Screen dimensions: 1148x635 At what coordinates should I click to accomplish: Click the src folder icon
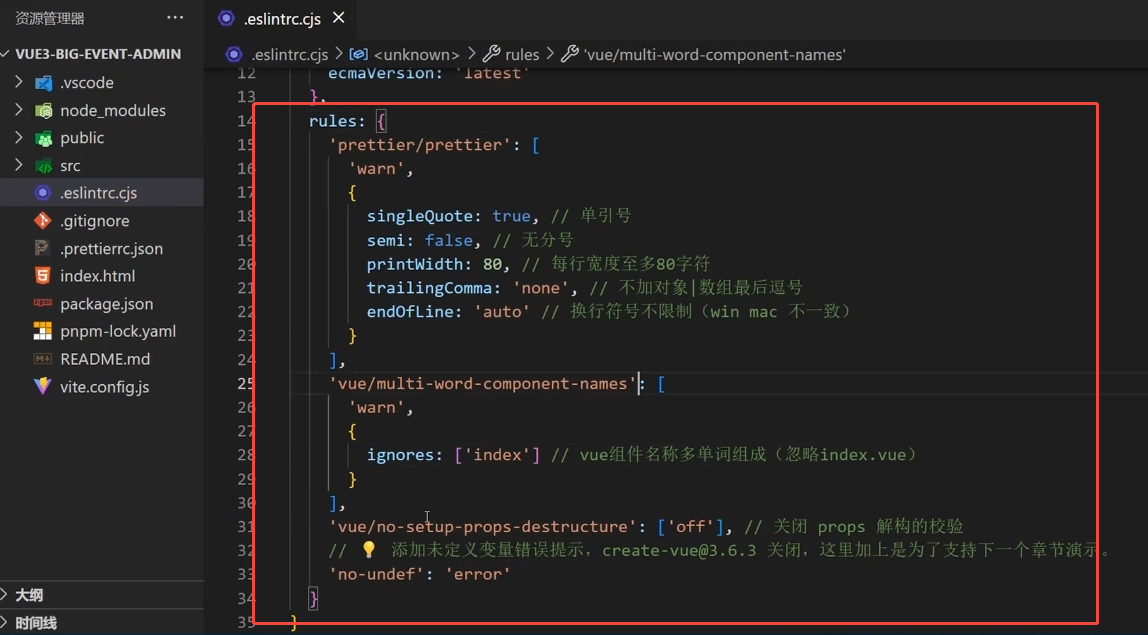coord(43,166)
